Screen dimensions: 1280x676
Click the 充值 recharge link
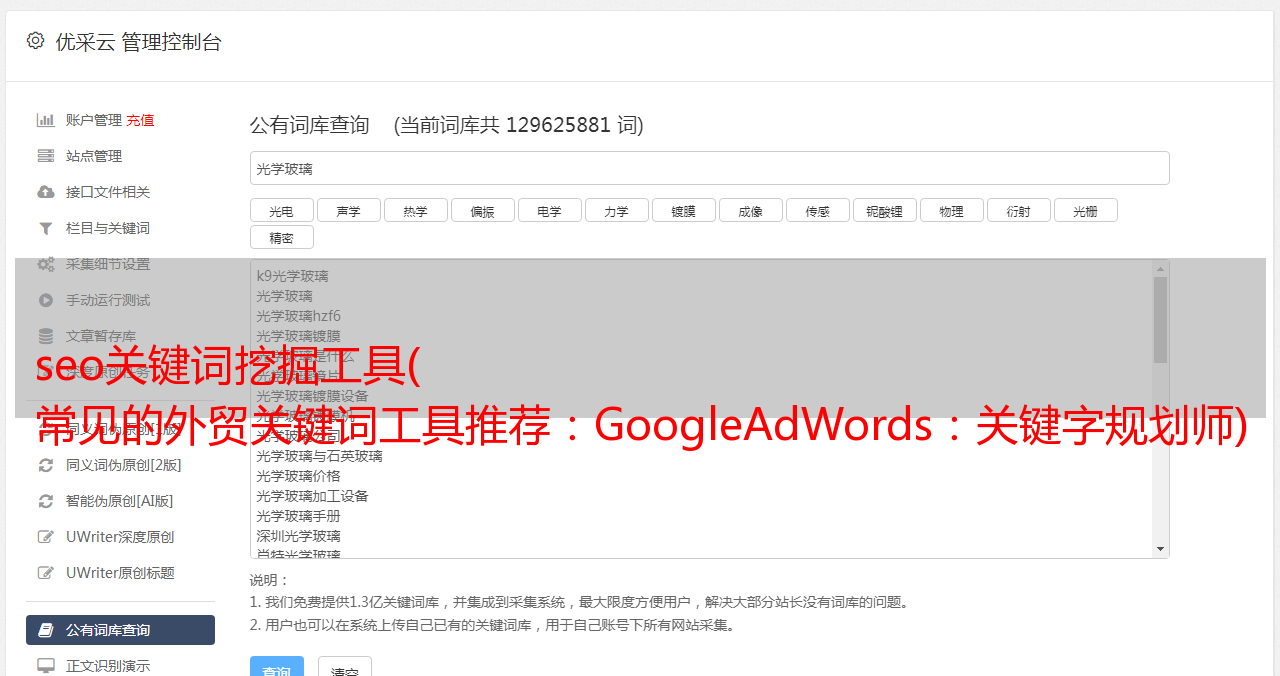(x=140, y=120)
